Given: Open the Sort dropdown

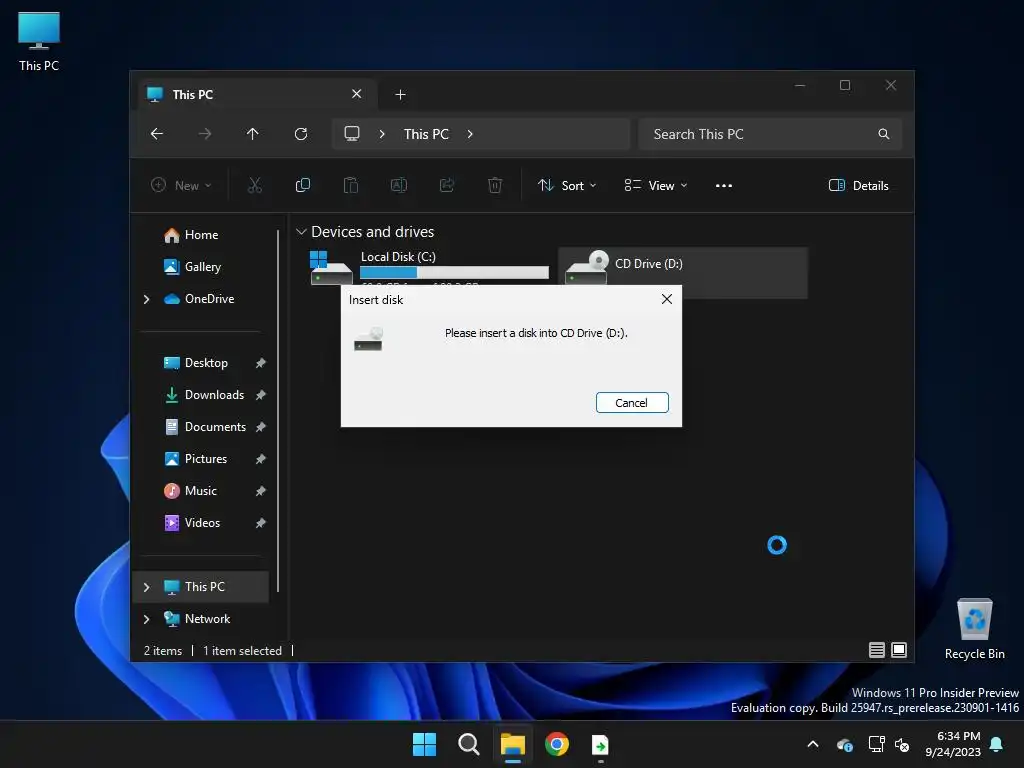Looking at the screenshot, I should pos(567,185).
